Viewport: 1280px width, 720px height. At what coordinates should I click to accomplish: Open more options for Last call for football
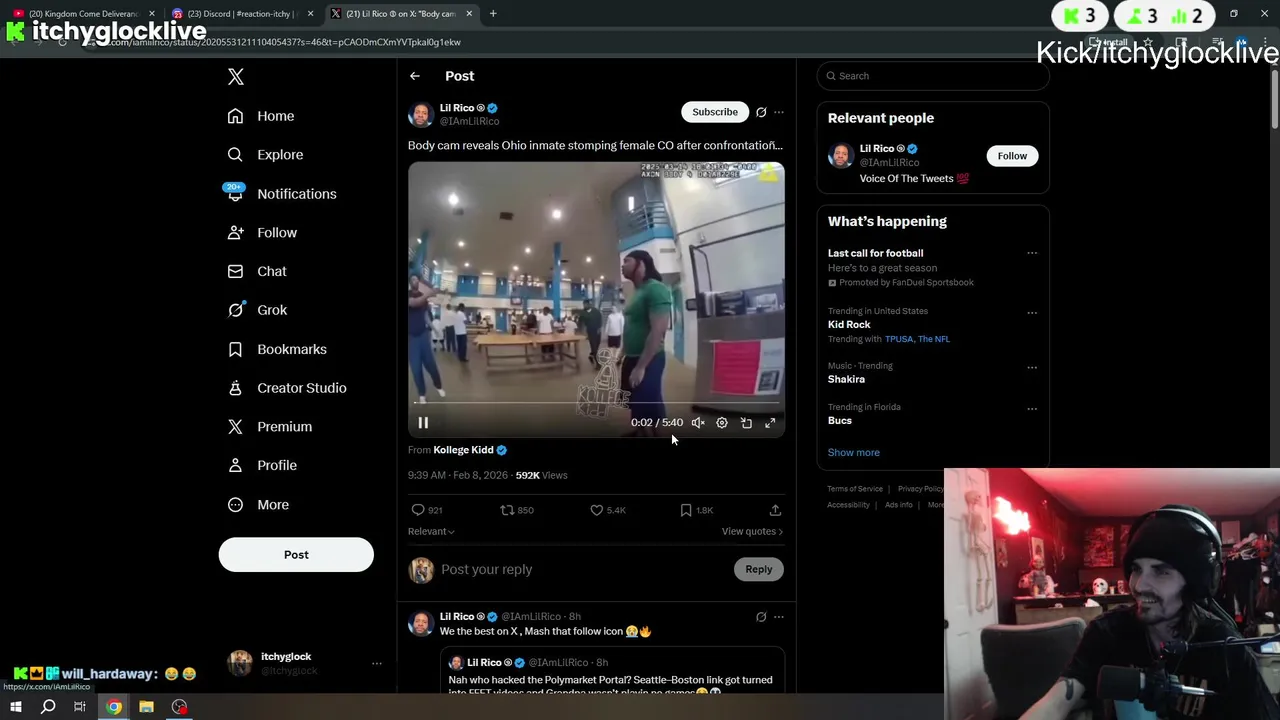pyautogui.click(x=1032, y=253)
